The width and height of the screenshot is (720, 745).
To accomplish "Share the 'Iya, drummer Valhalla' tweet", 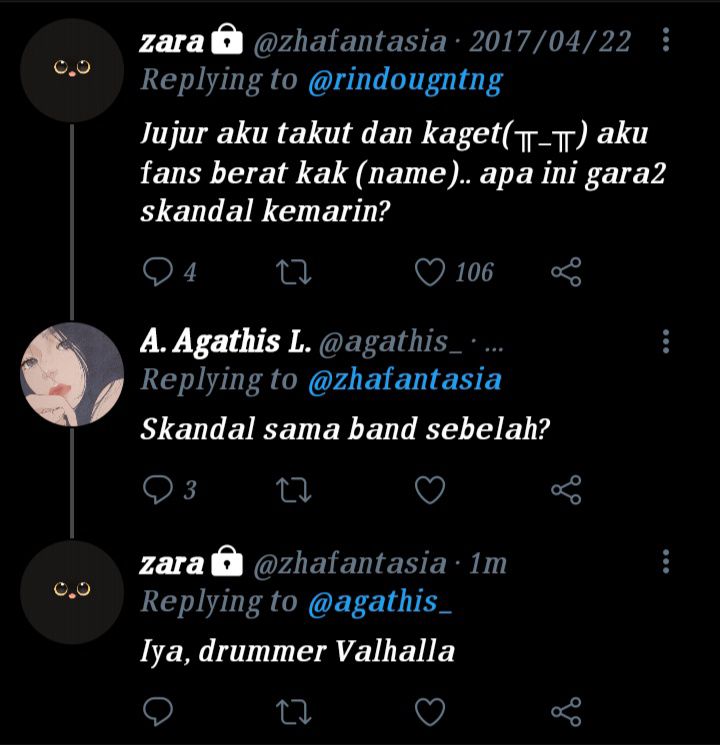I will [566, 711].
